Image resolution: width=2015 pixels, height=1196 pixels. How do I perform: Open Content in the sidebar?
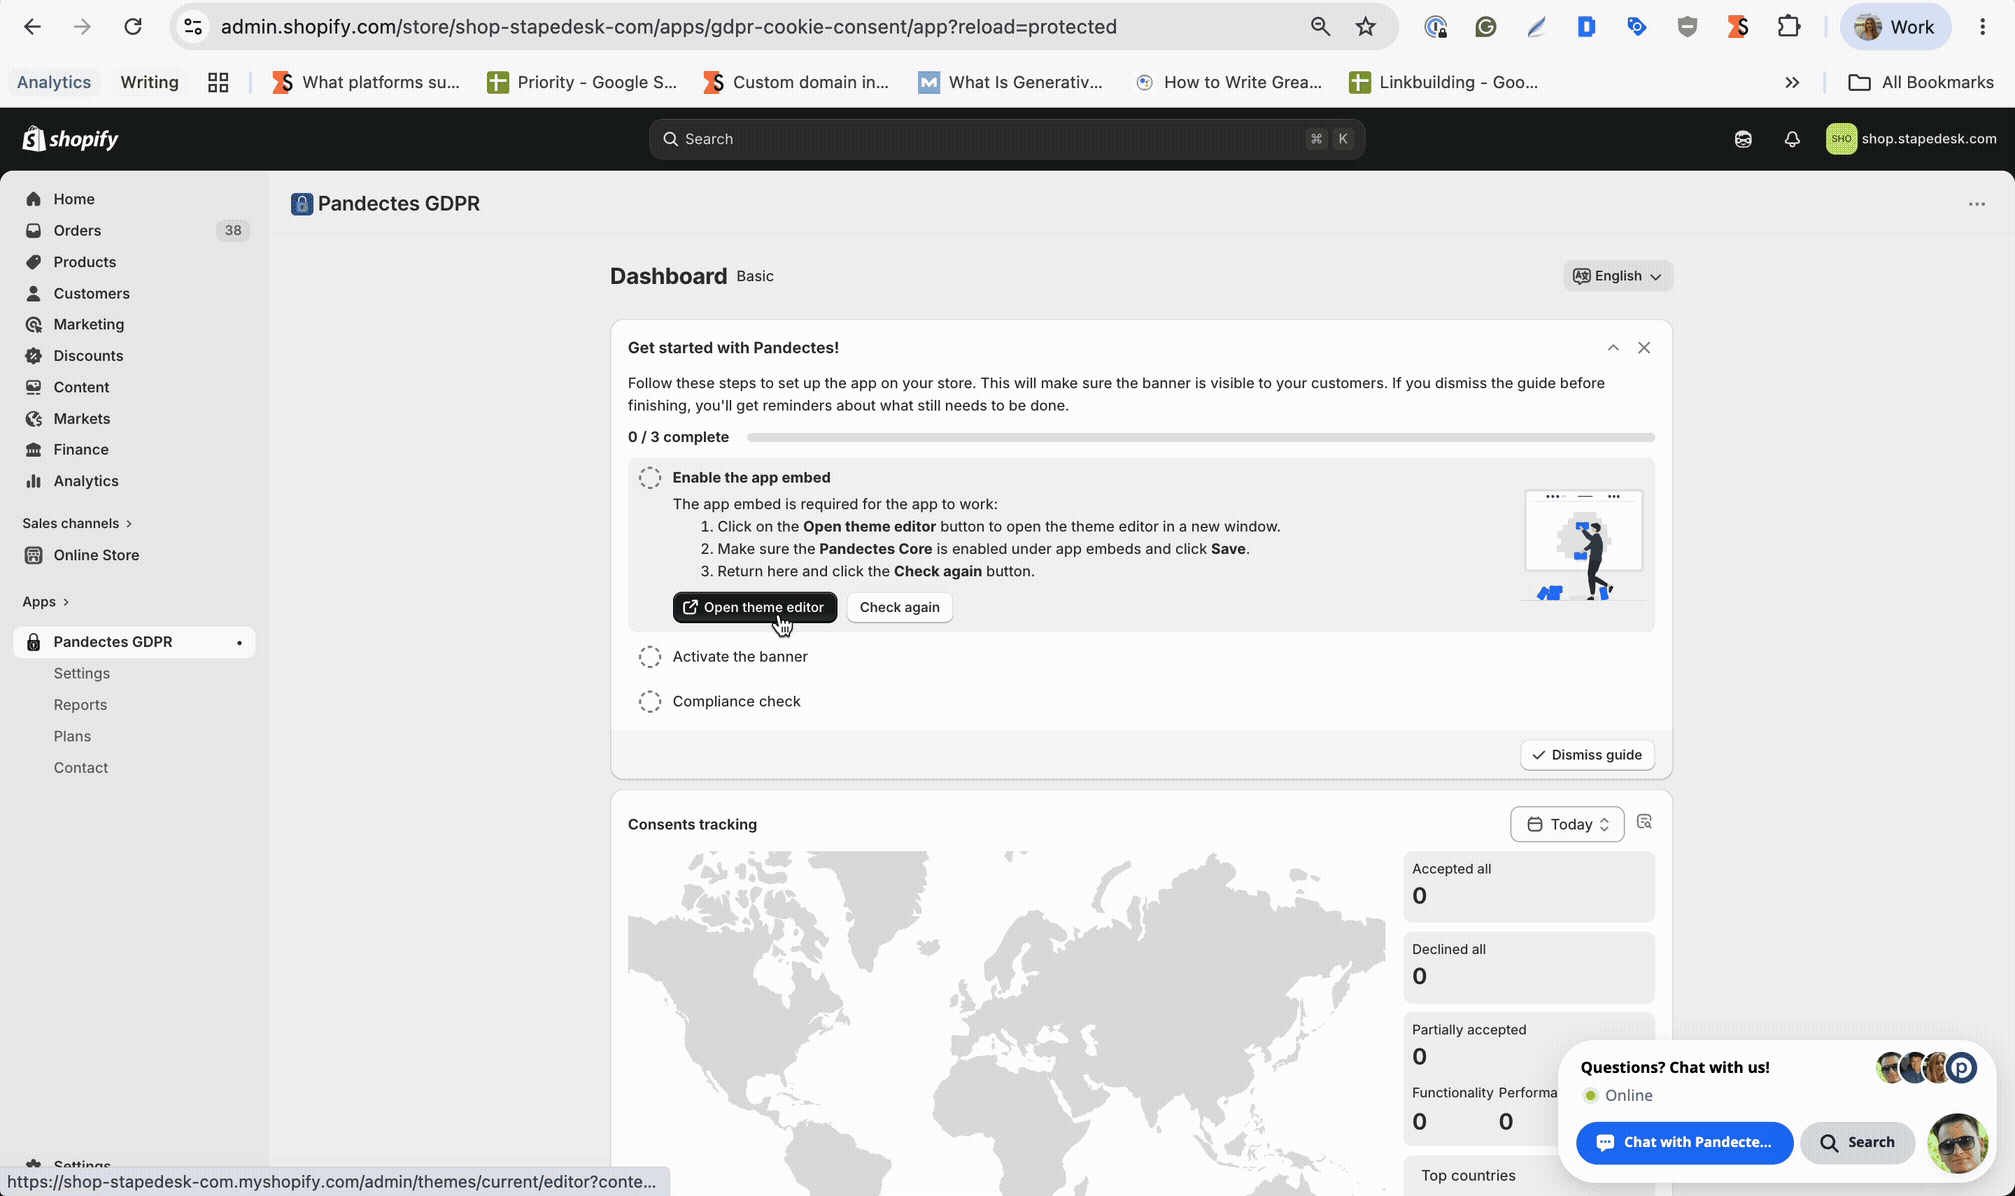point(81,387)
